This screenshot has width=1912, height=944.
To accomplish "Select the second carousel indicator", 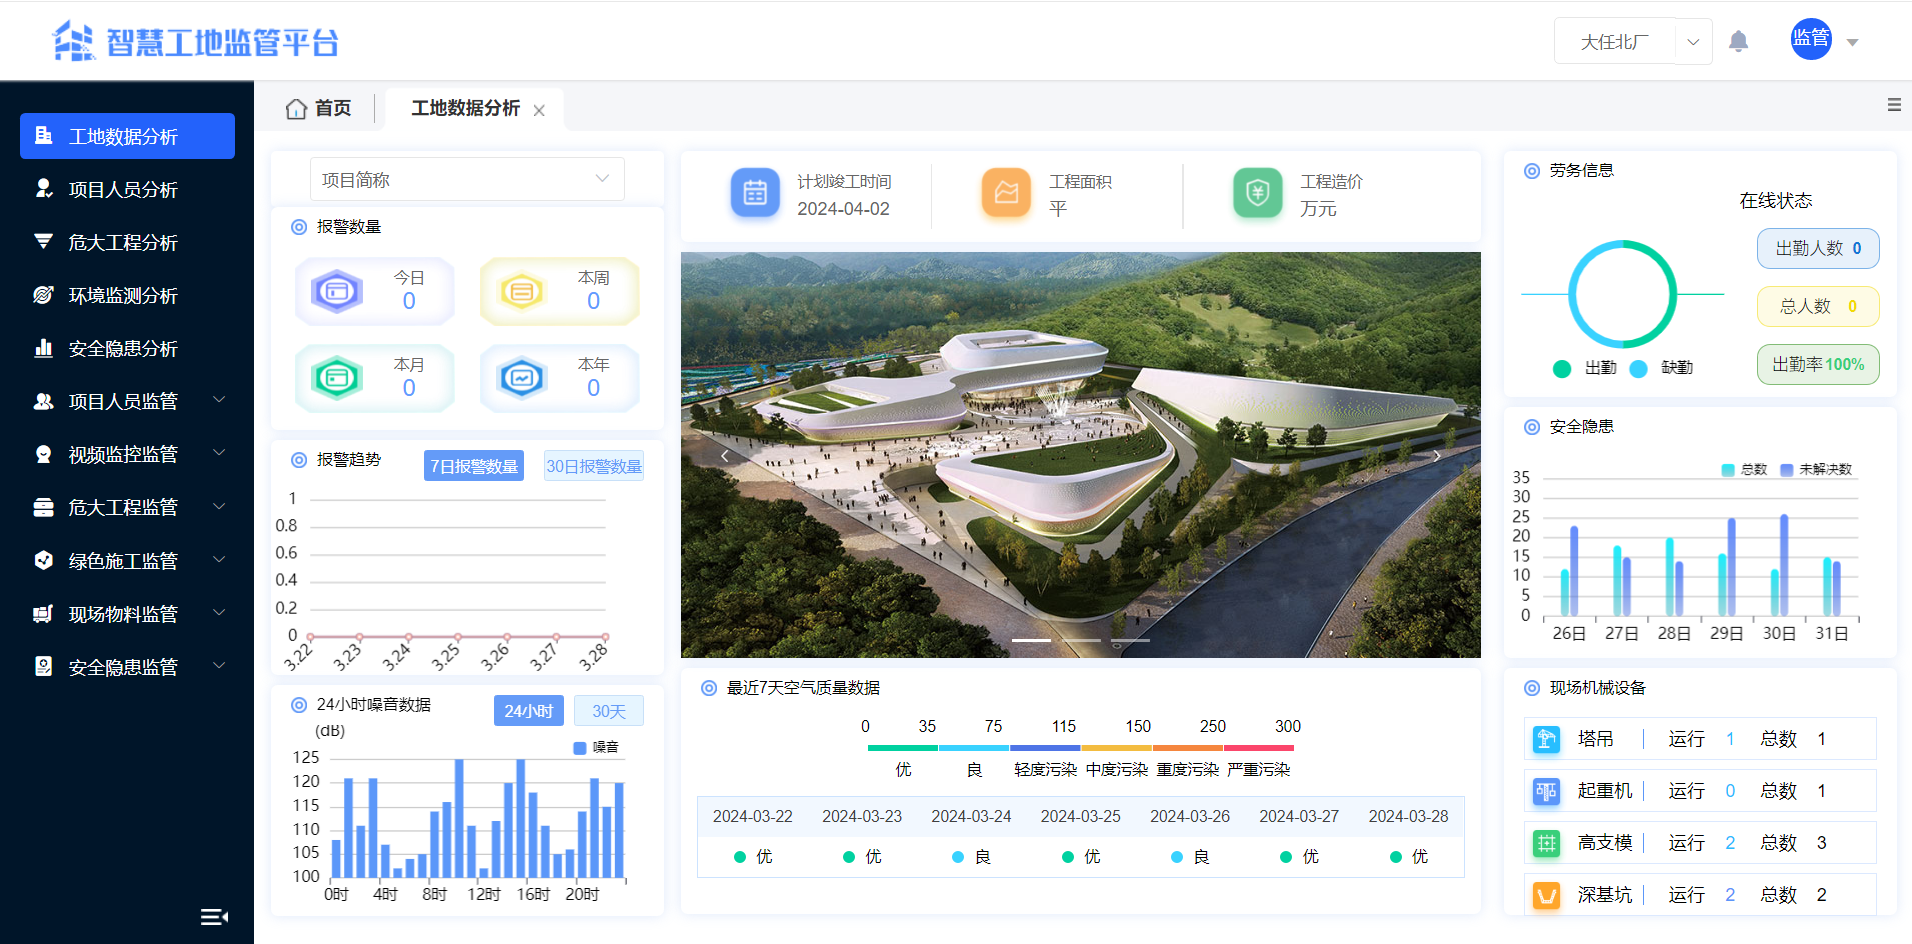I will 1081,640.
